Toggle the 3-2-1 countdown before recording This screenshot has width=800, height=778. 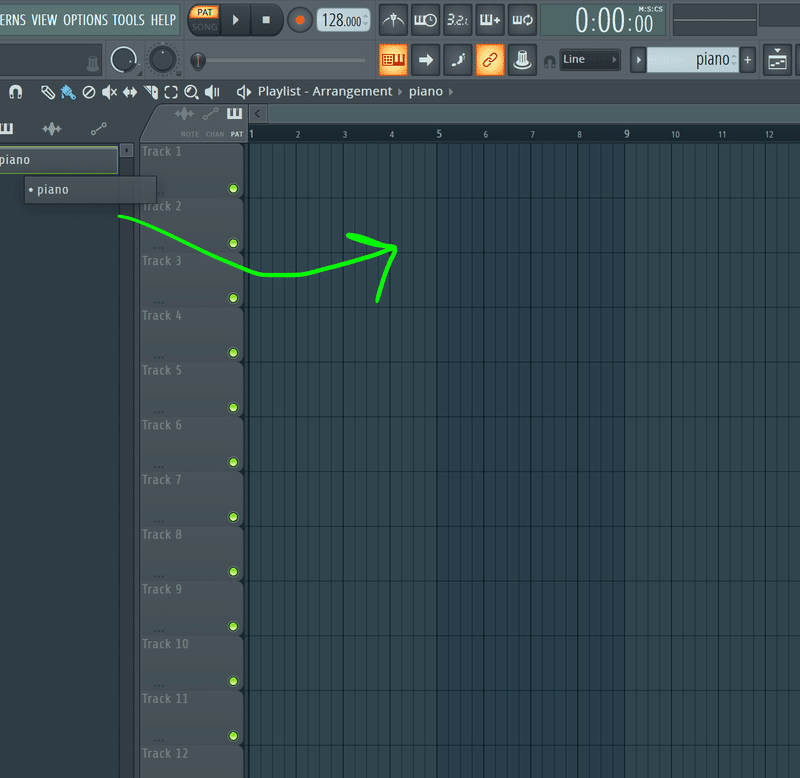pyautogui.click(x=457, y=20)
